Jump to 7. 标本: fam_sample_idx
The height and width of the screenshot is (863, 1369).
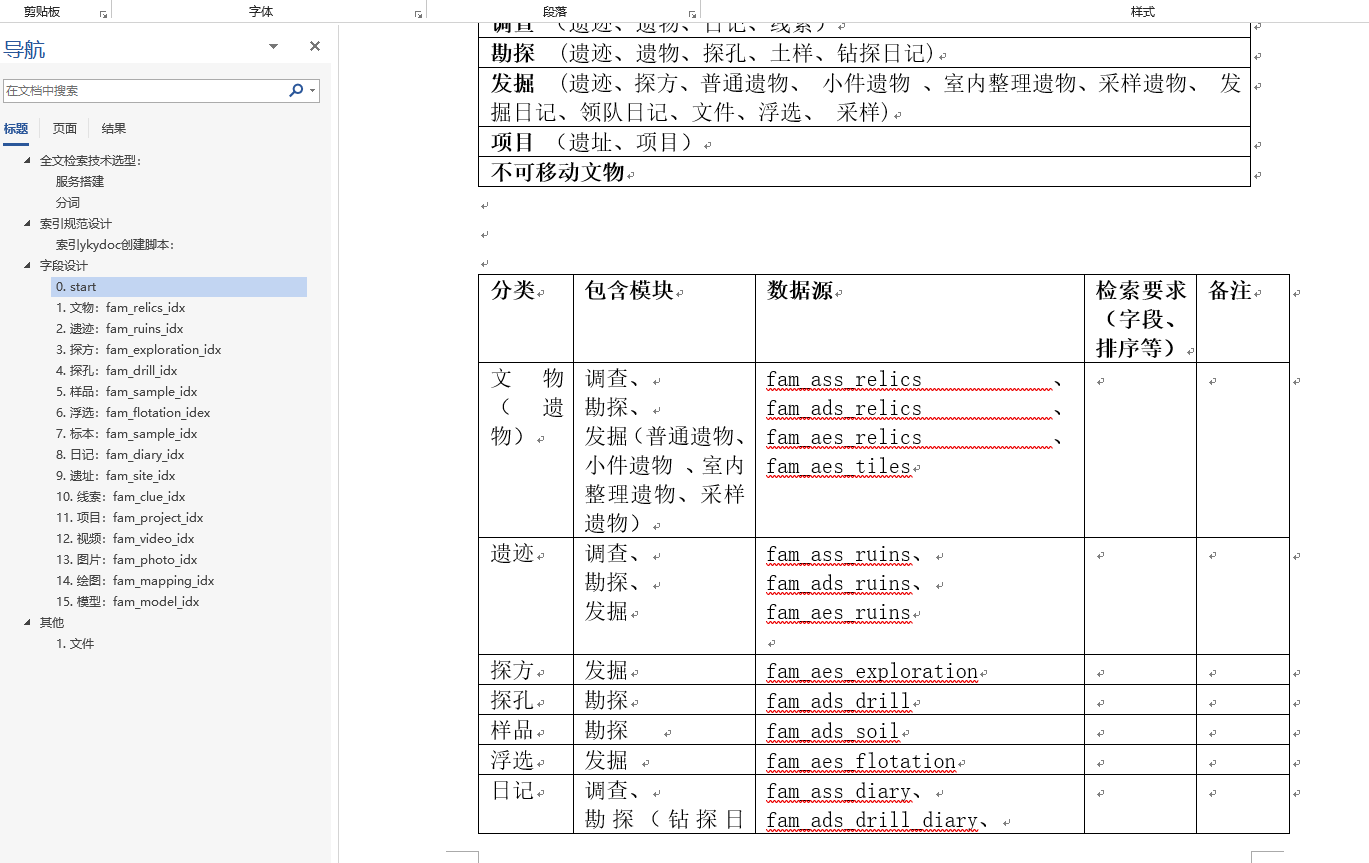127,433
